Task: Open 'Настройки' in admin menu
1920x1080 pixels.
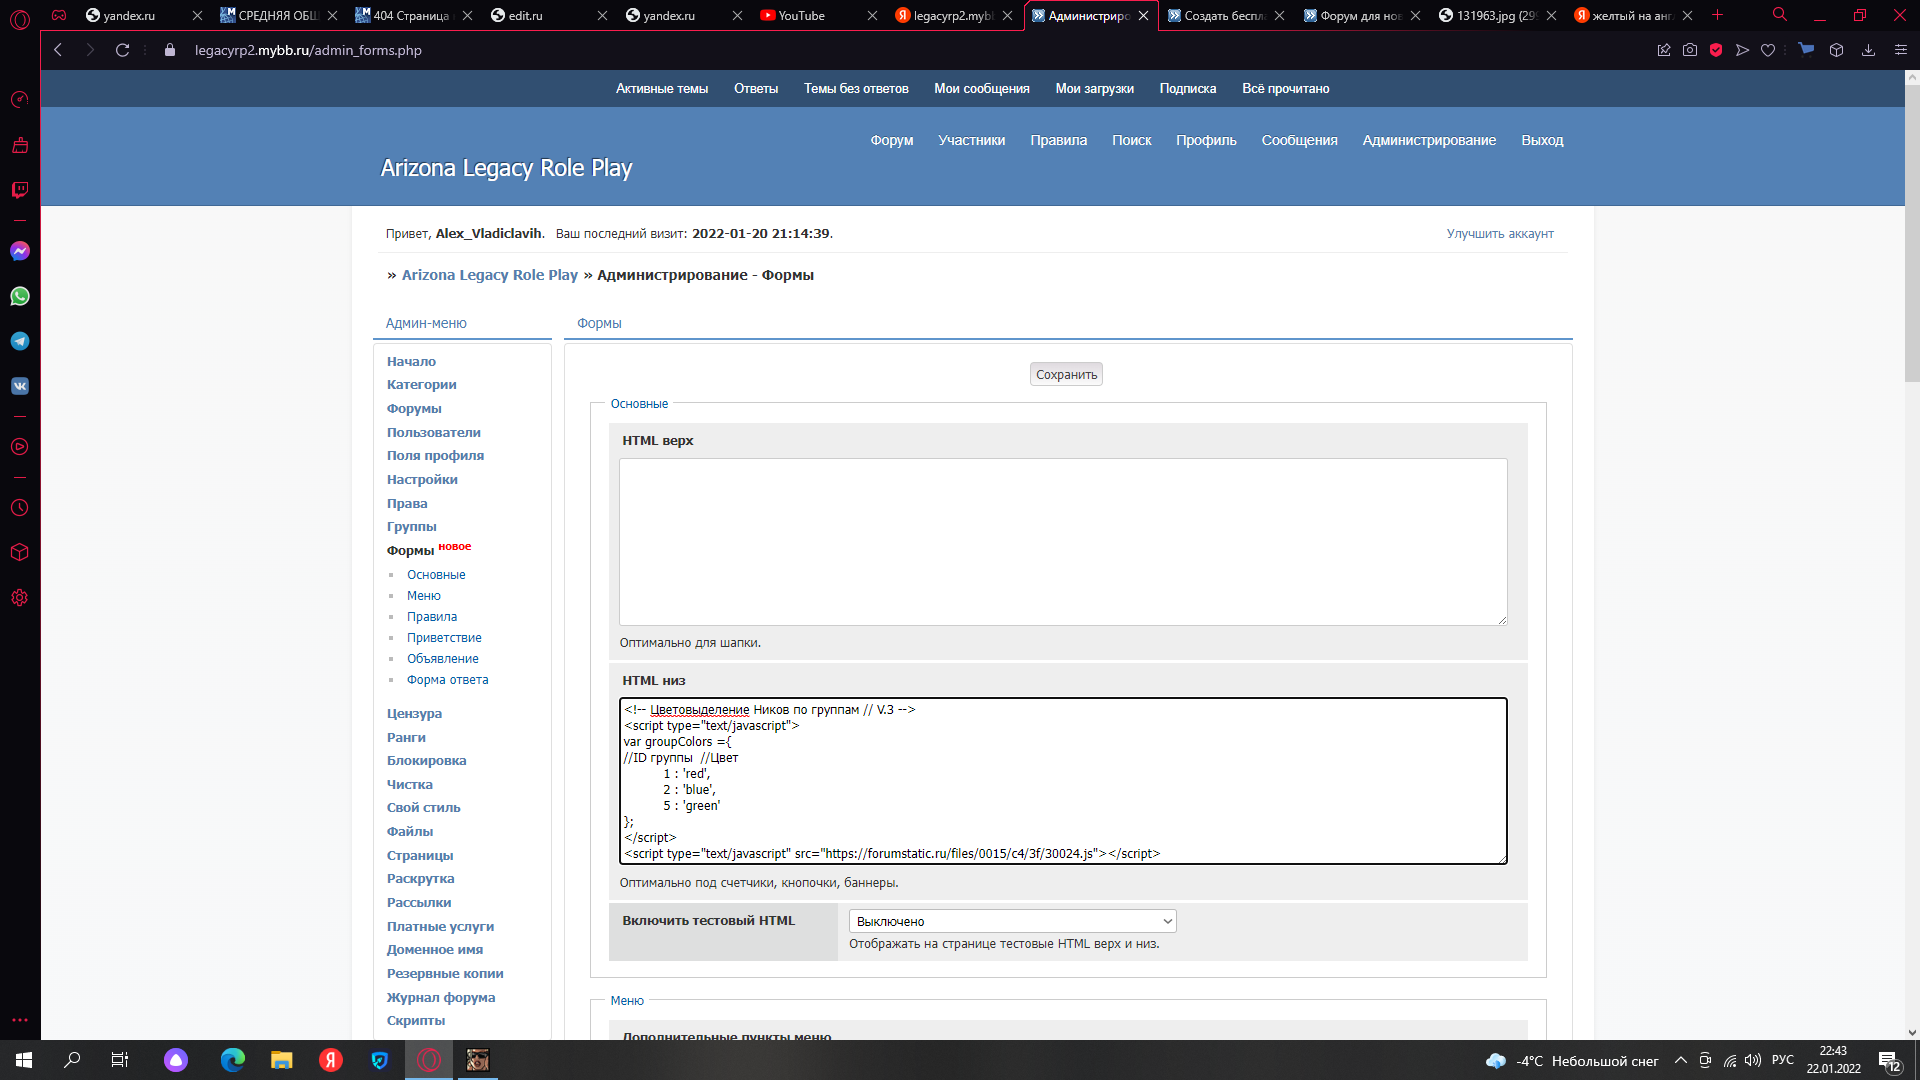Action: click(x=422, y=479)
